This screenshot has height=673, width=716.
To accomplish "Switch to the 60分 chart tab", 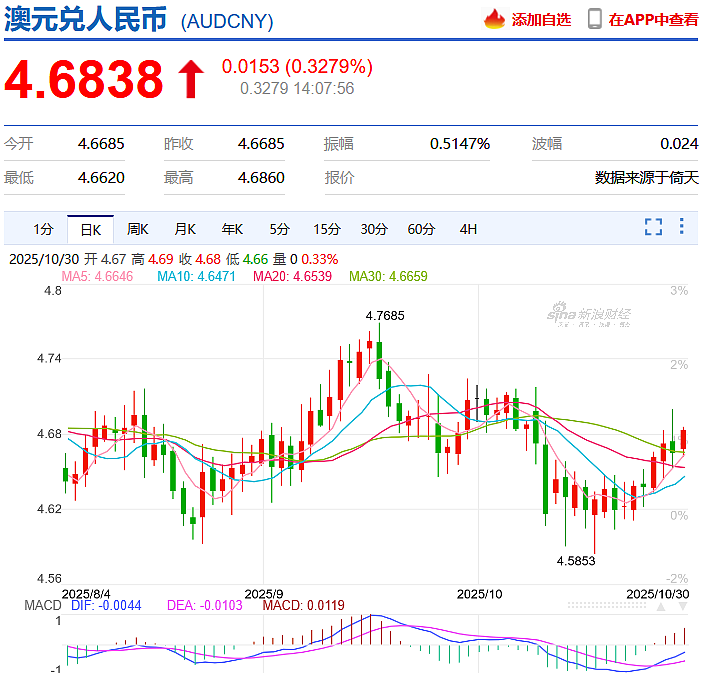I will tap(421, 229).
